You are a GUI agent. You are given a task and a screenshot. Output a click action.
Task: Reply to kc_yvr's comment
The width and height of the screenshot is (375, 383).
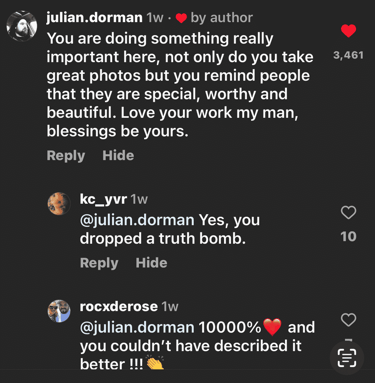(99, 263)
